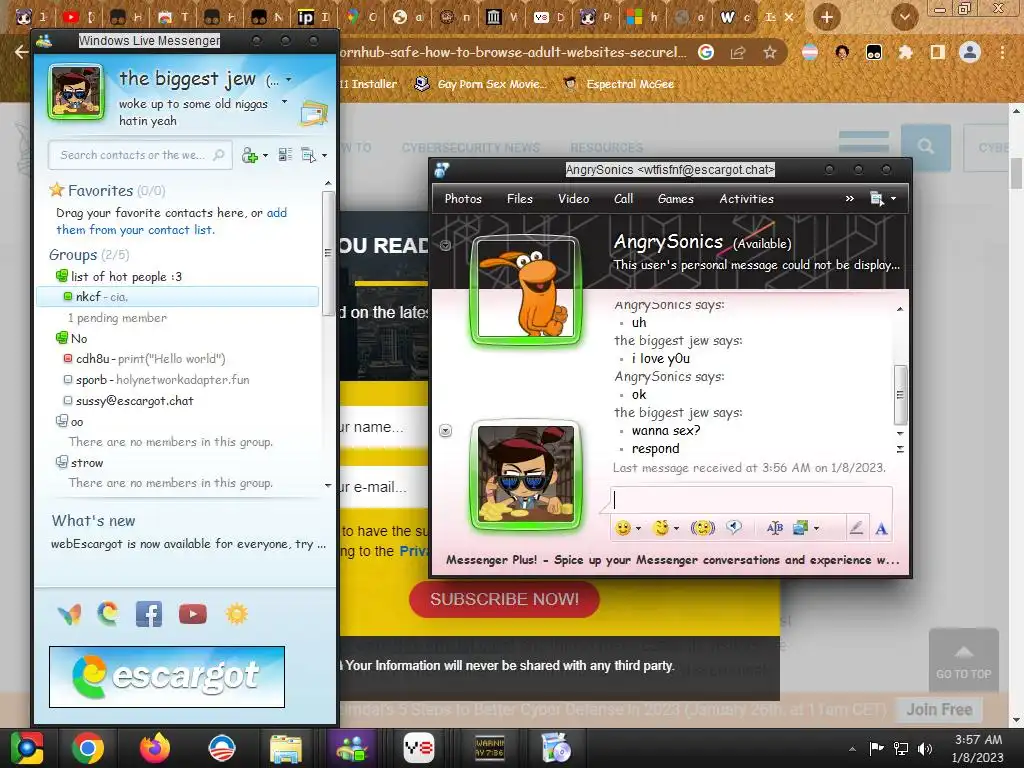Image resolution: width=1024 pixels, height=768 pixels.
Task: Click the sun weather icon in footer
Action: 236,614
